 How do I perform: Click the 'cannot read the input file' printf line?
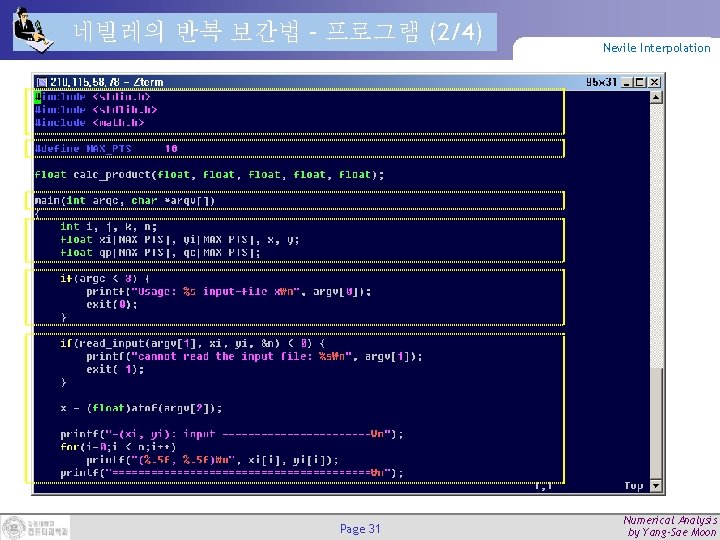254,356
